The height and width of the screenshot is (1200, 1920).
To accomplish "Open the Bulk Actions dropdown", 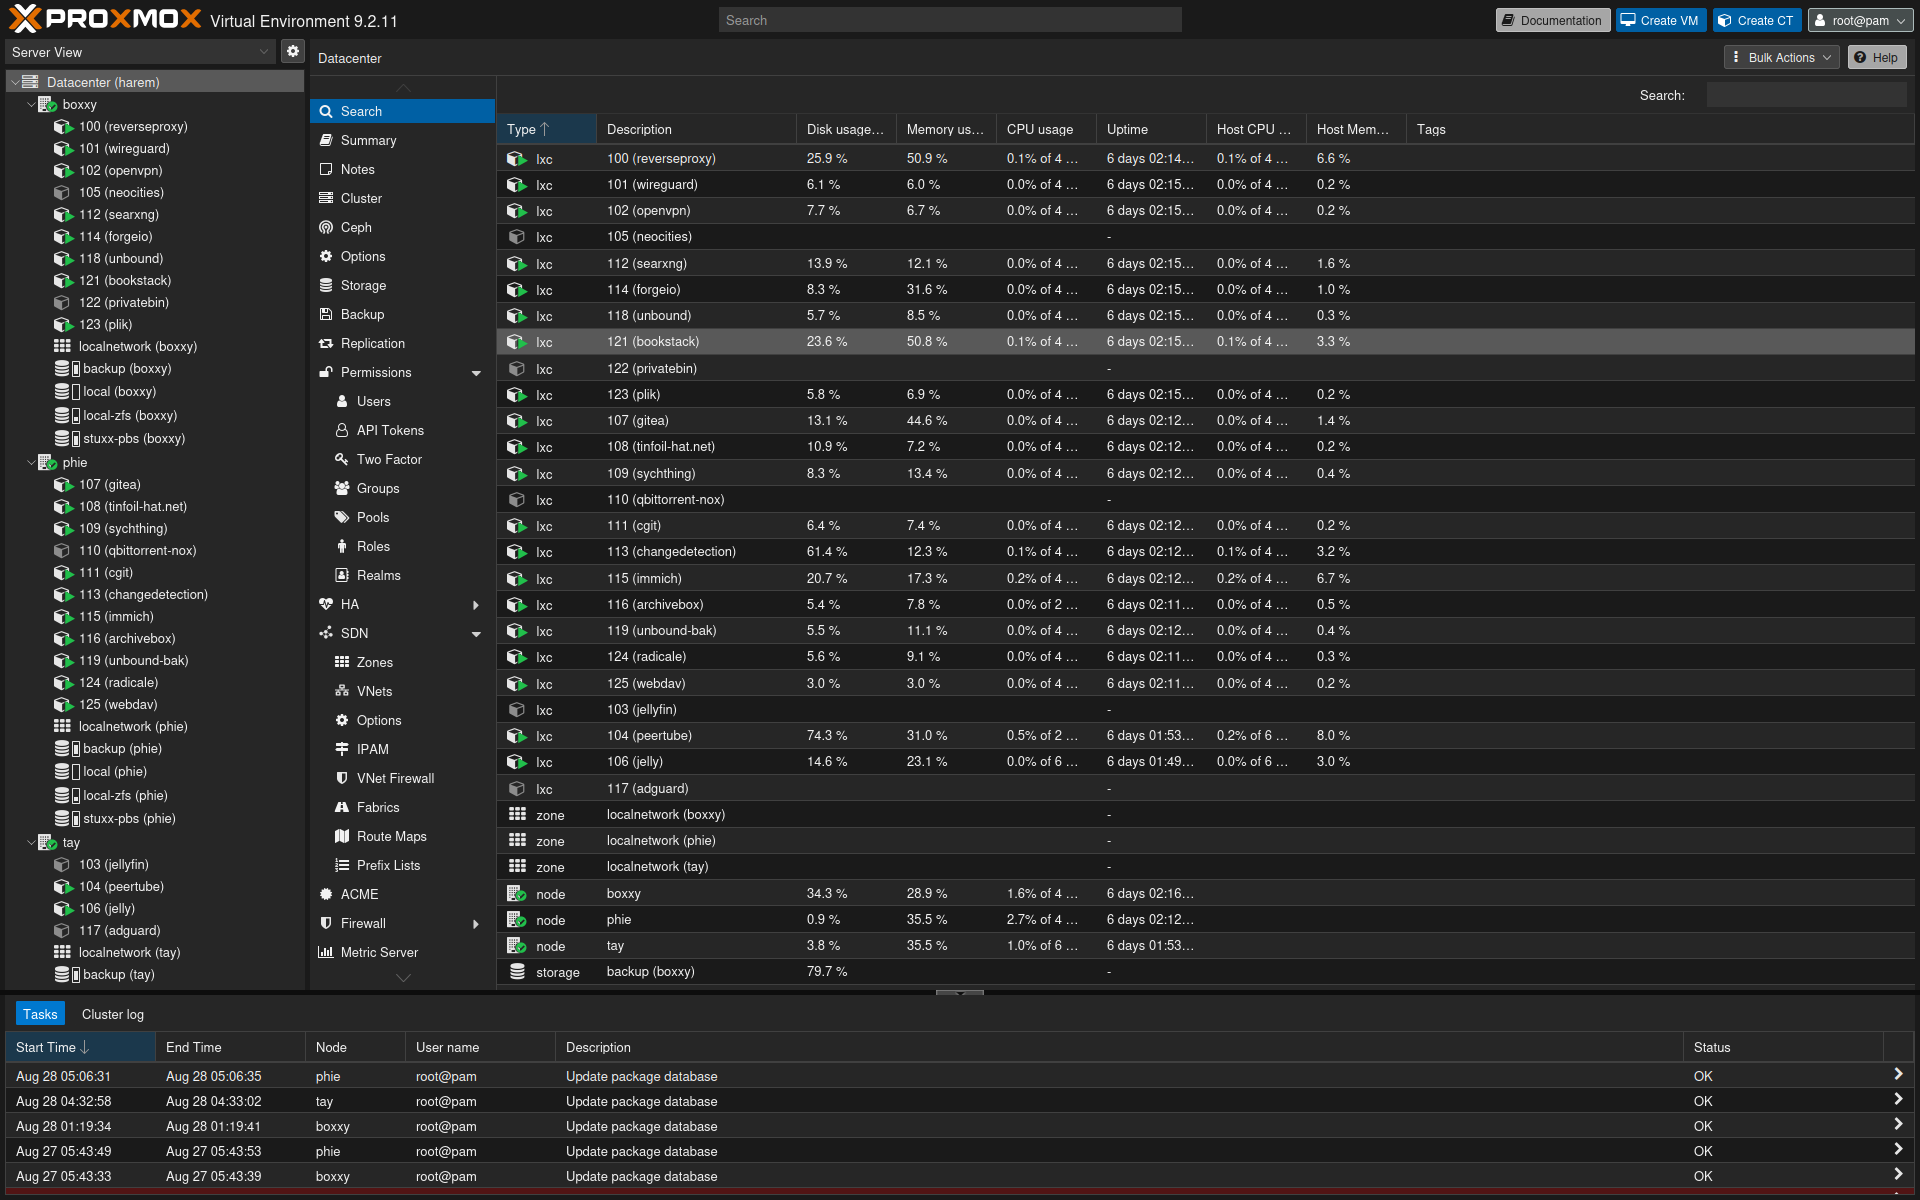I will tap(1782, 57).
